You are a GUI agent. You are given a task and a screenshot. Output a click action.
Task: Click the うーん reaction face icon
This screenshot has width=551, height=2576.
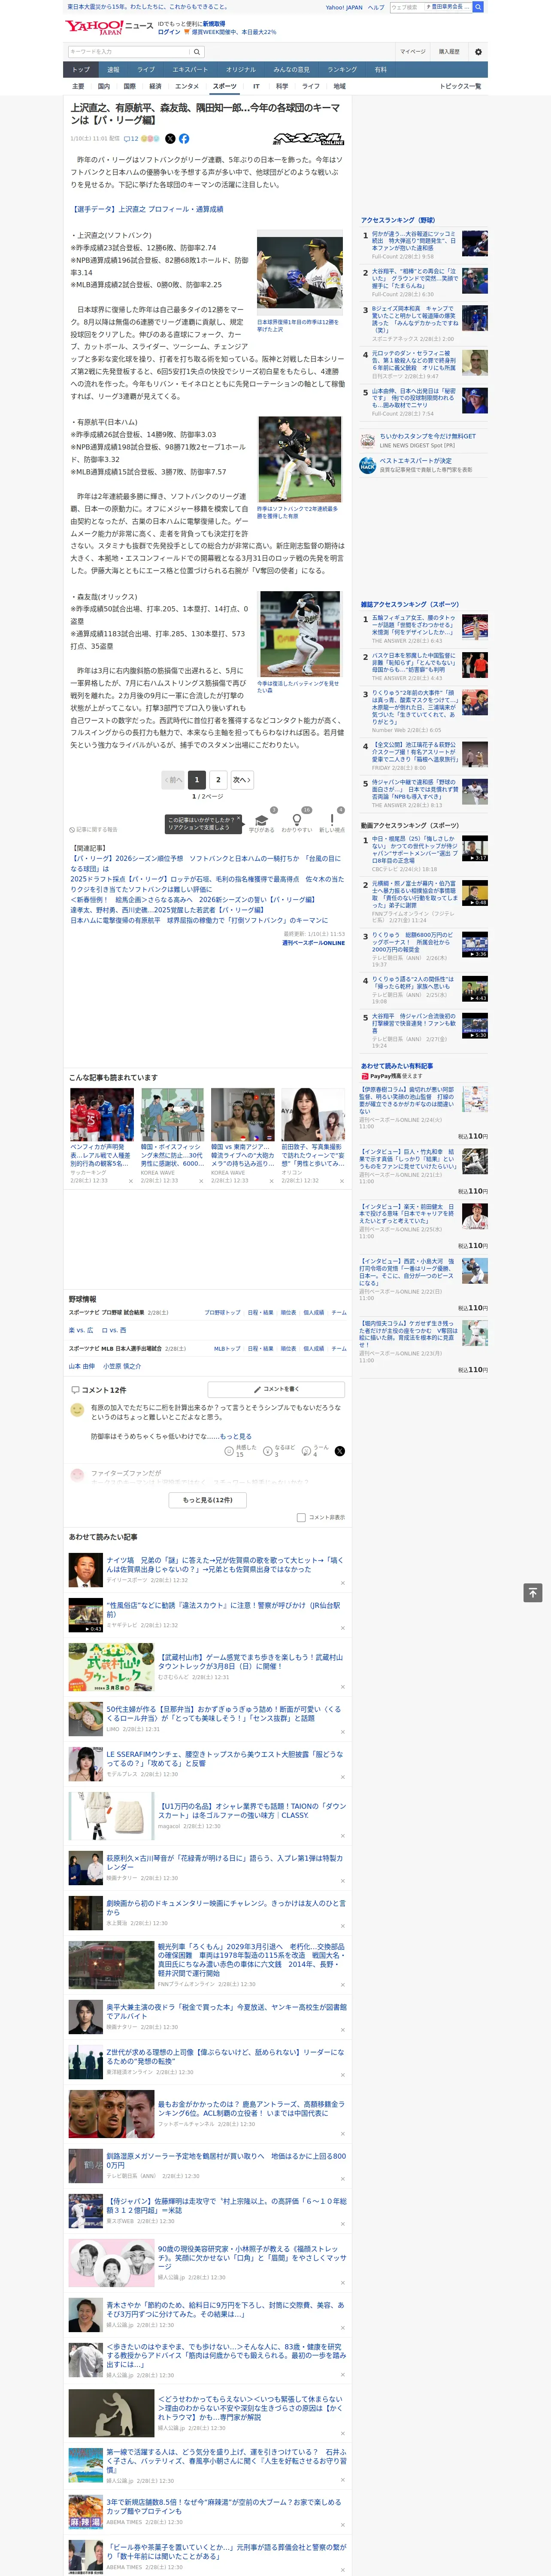point(307,1451)
